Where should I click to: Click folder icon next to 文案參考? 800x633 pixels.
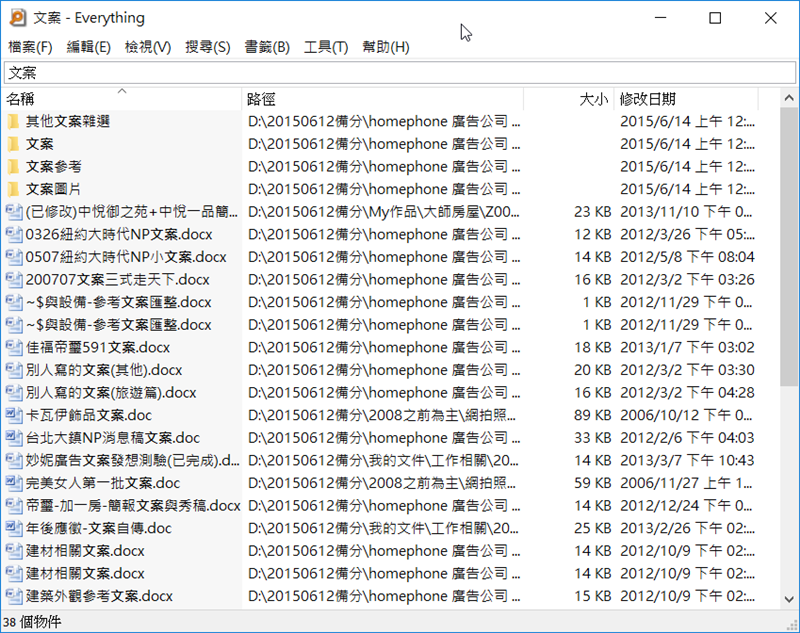pos(13,167)
